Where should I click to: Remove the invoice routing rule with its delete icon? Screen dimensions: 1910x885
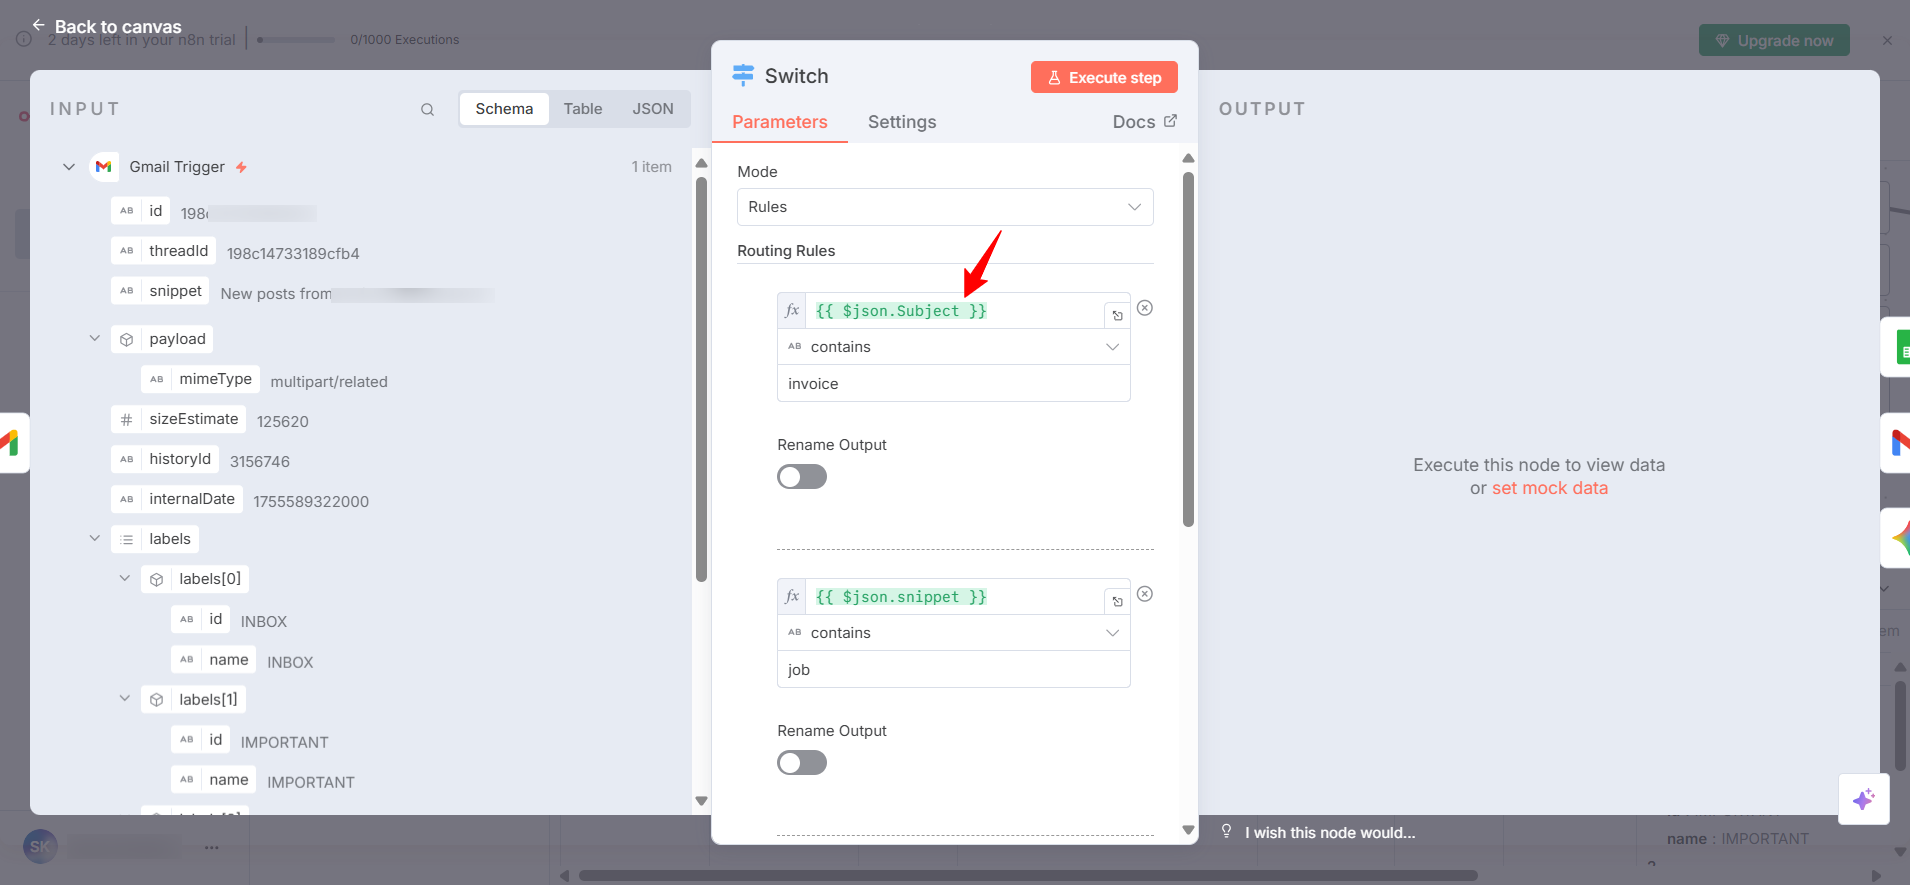pos(1145,308)
